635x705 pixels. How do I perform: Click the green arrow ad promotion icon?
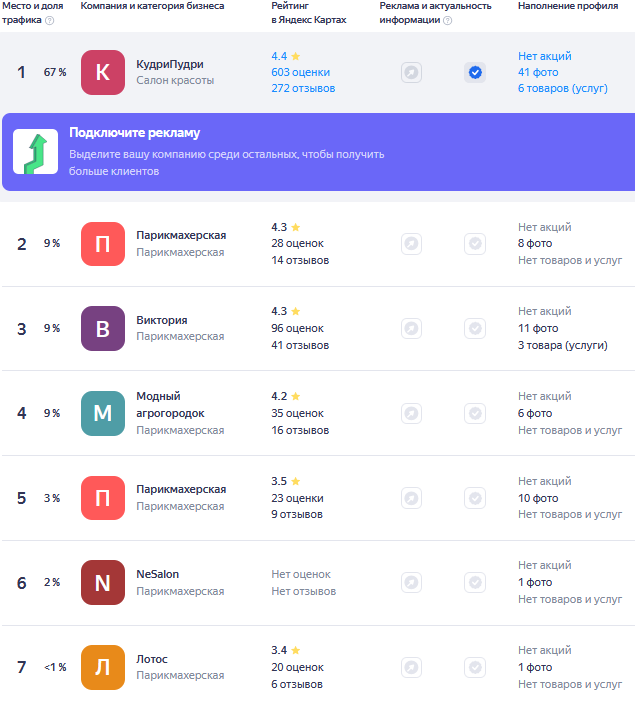36,152
